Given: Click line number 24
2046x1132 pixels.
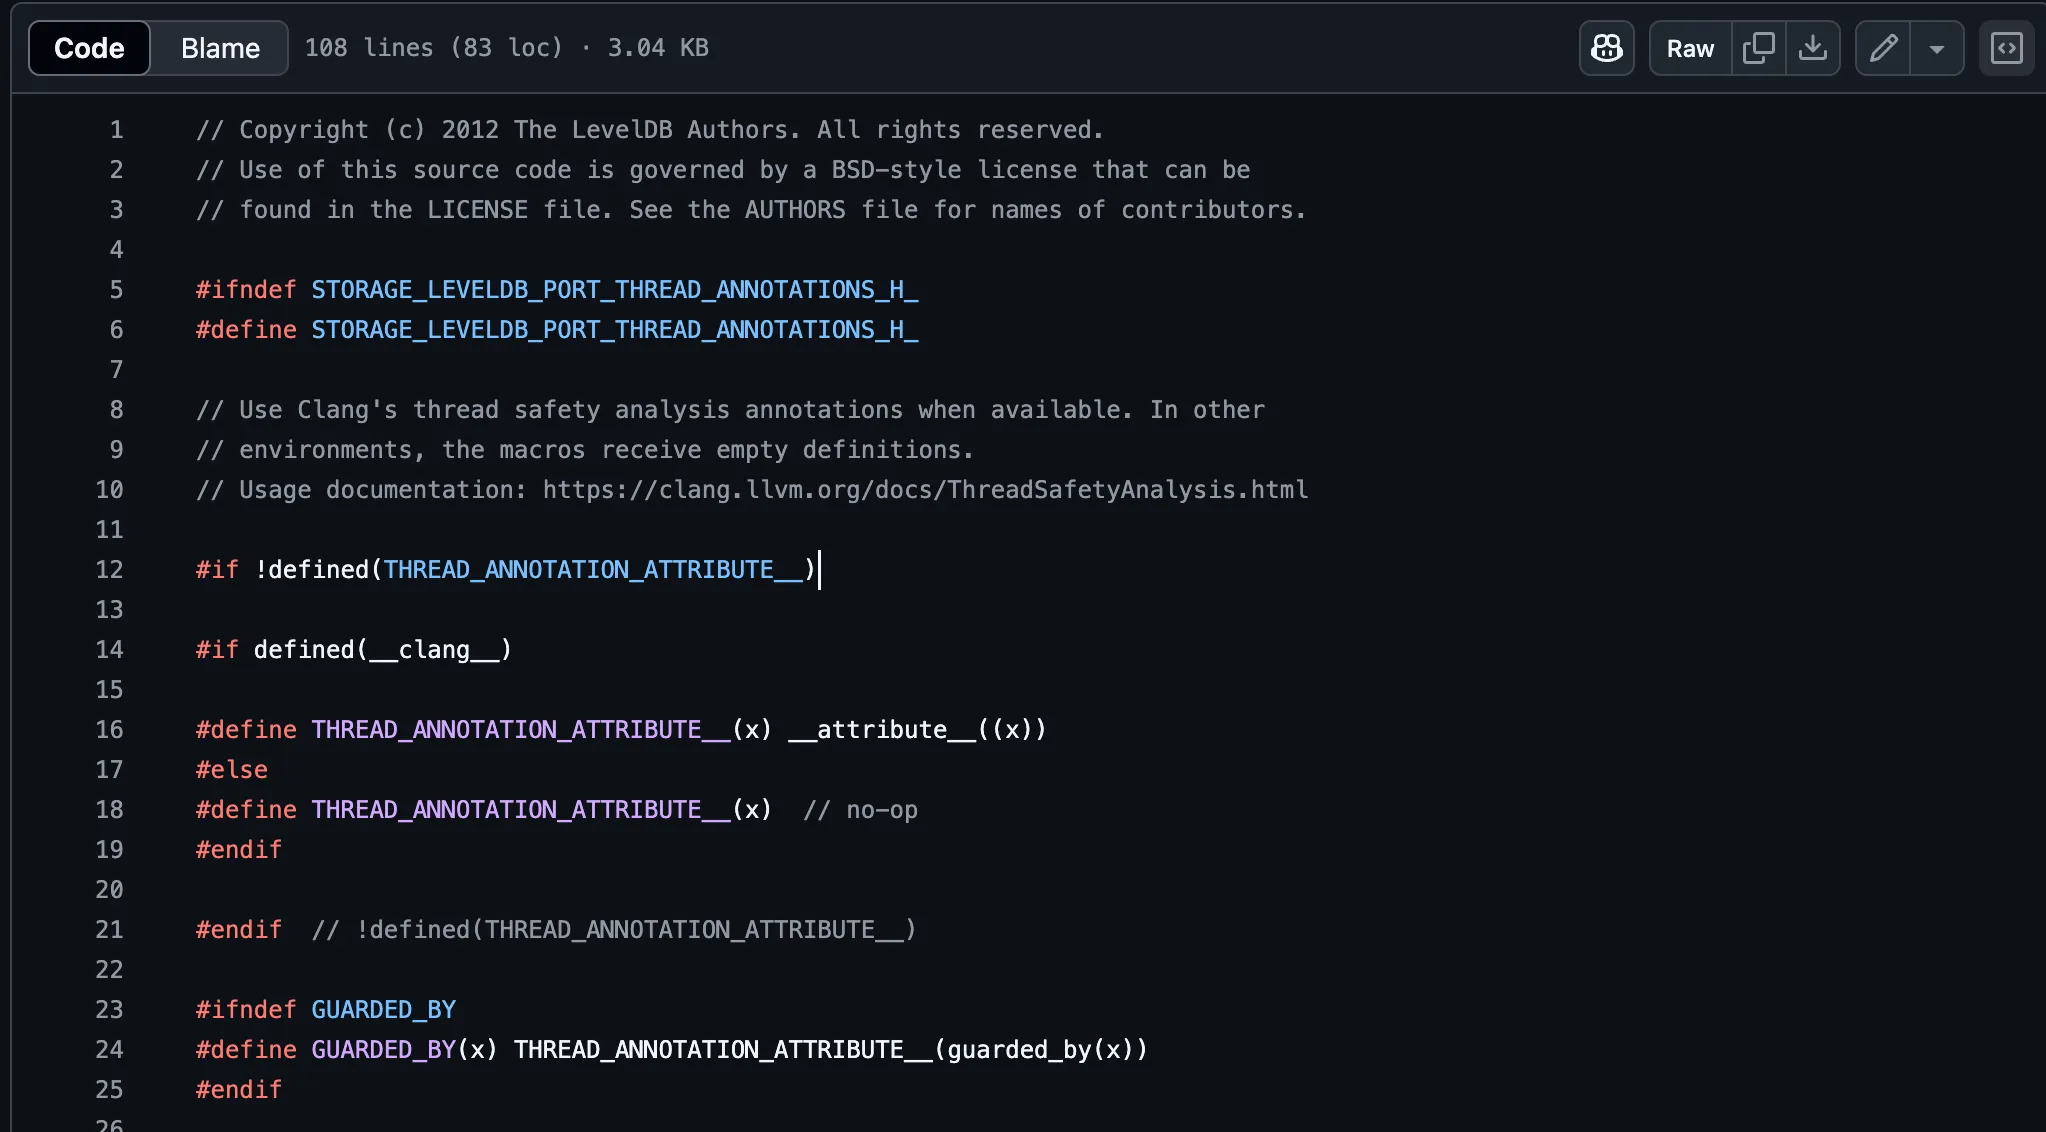Looking at the screenshot, I should (109, 1050).
